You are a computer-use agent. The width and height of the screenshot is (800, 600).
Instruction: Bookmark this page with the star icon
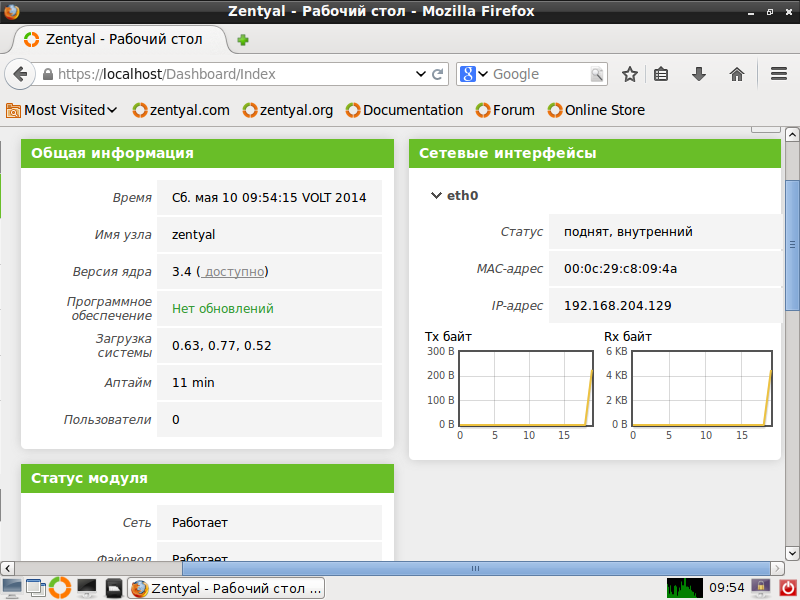[x=630, y=74]
